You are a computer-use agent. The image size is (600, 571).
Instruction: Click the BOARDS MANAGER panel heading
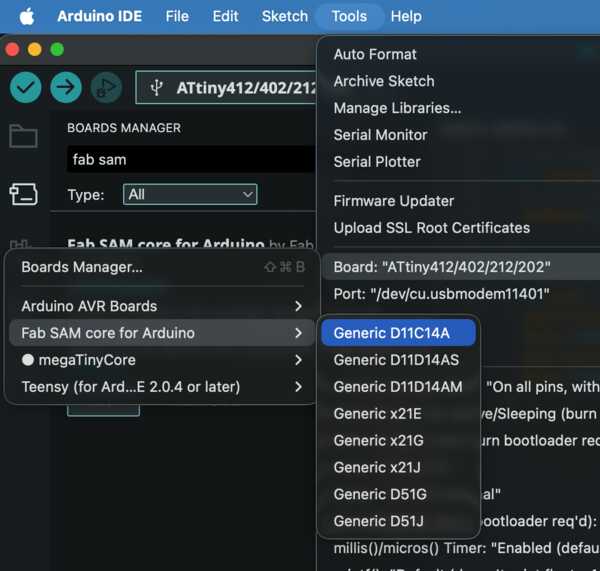pos(124,128)
